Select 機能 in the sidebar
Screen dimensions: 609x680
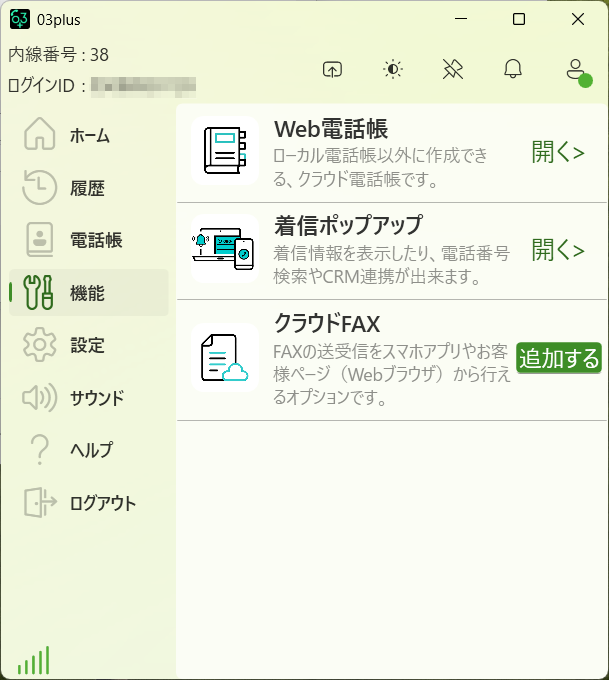pos(88,293)
